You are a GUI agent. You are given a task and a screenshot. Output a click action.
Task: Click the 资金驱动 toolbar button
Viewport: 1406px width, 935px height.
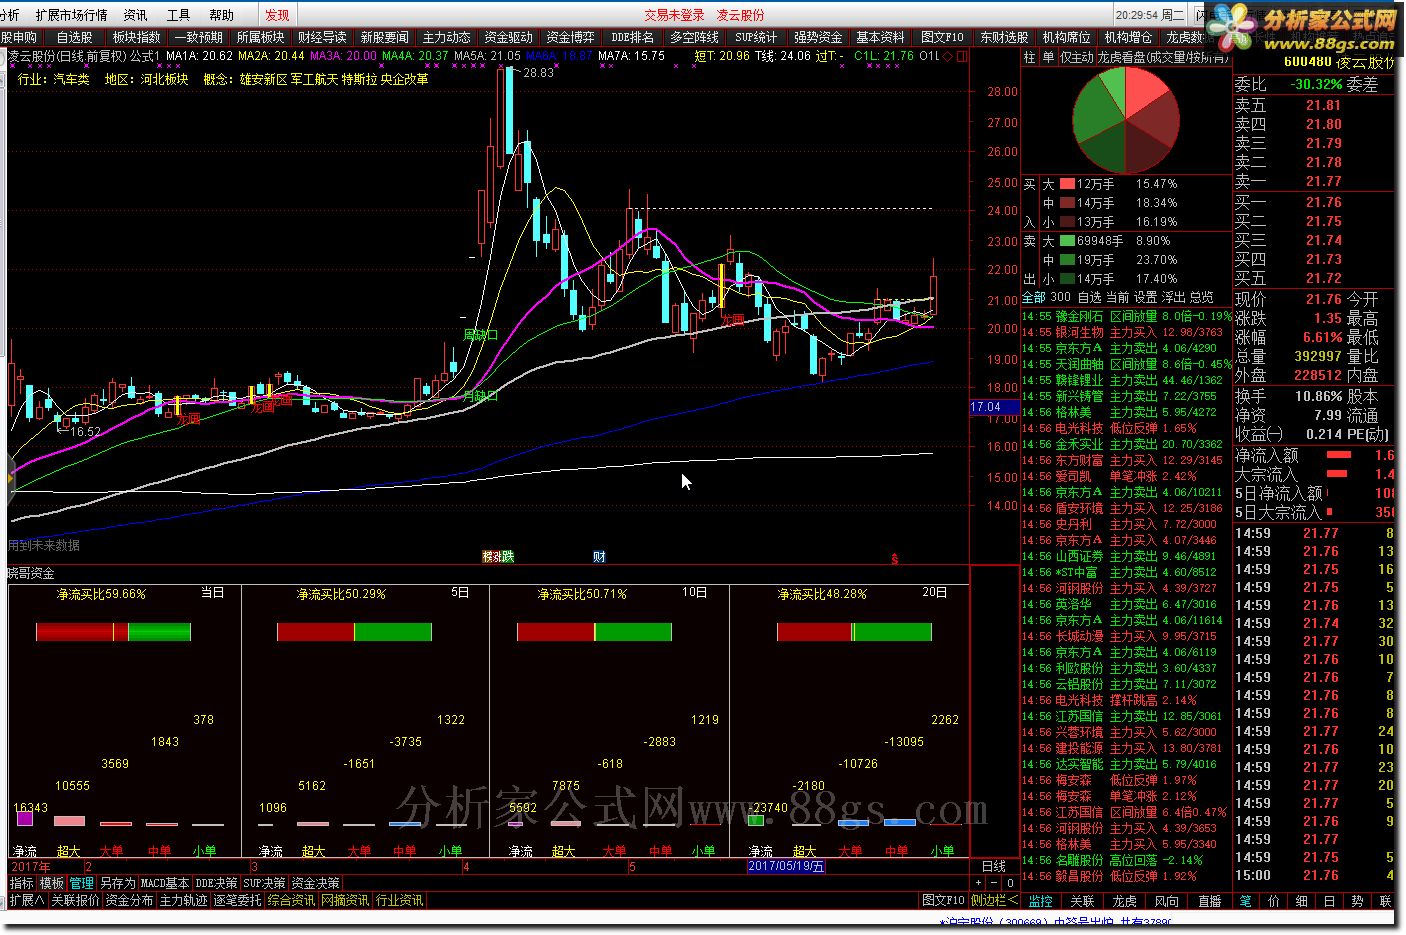[508, 37]
